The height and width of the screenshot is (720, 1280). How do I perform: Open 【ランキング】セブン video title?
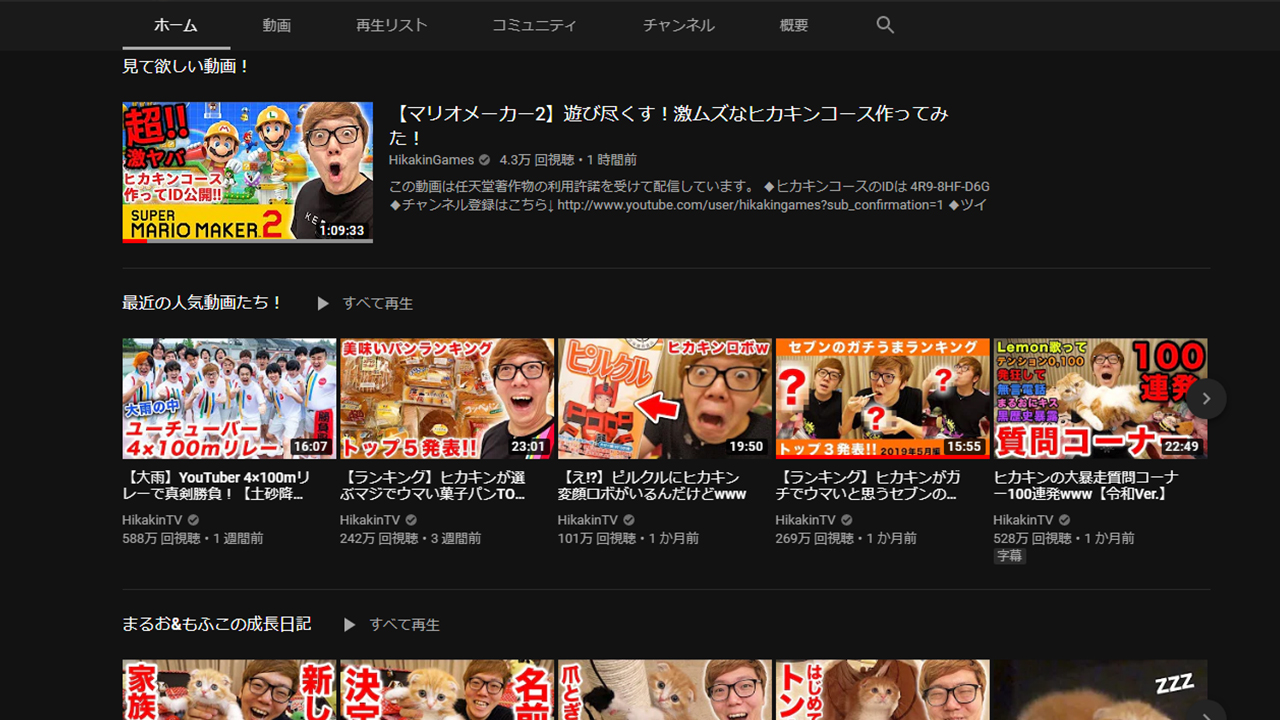(868, 486)
